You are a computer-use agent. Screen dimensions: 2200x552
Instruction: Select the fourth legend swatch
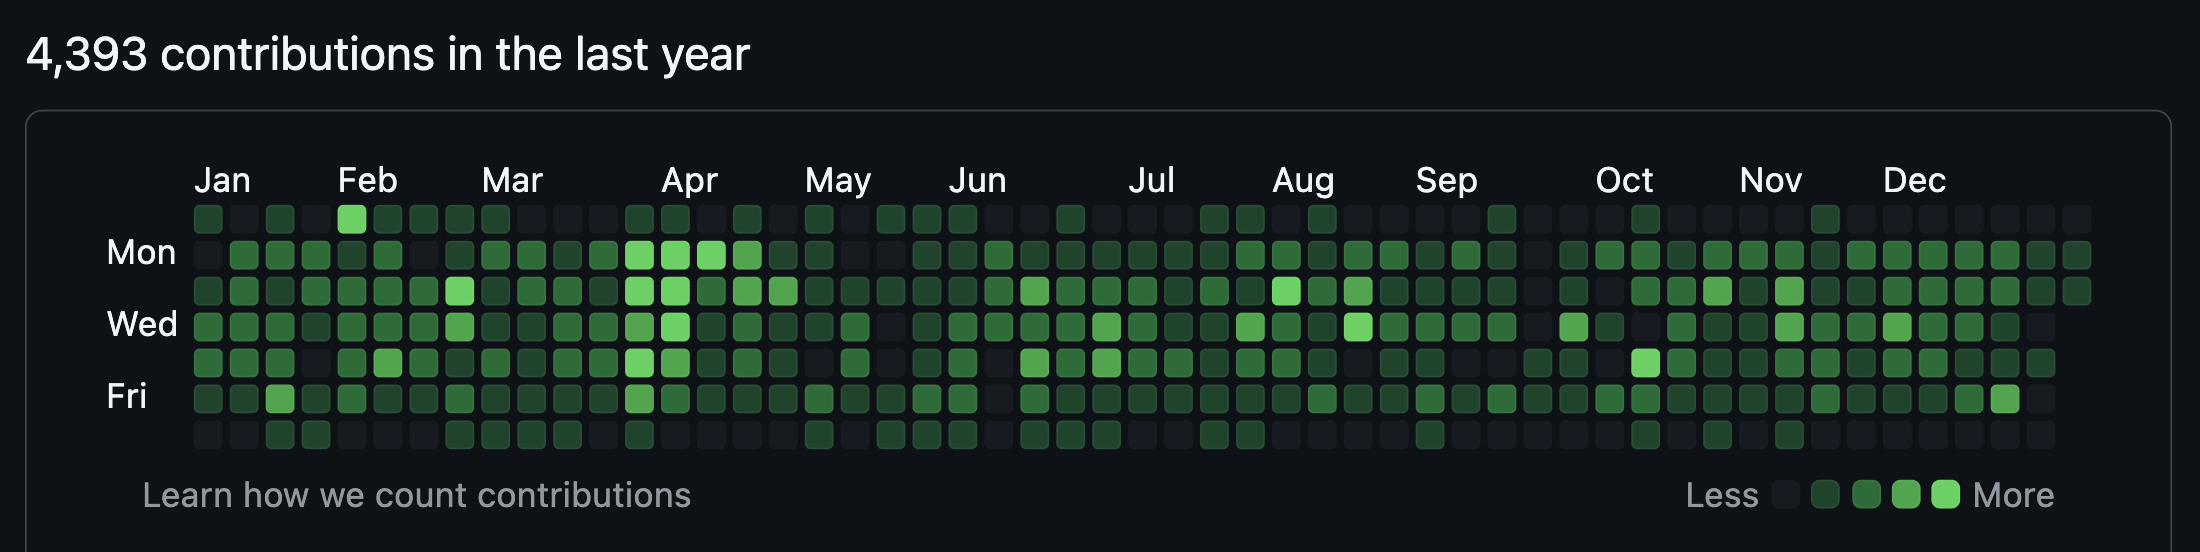pyautogui.click(x=1906, y=495)
